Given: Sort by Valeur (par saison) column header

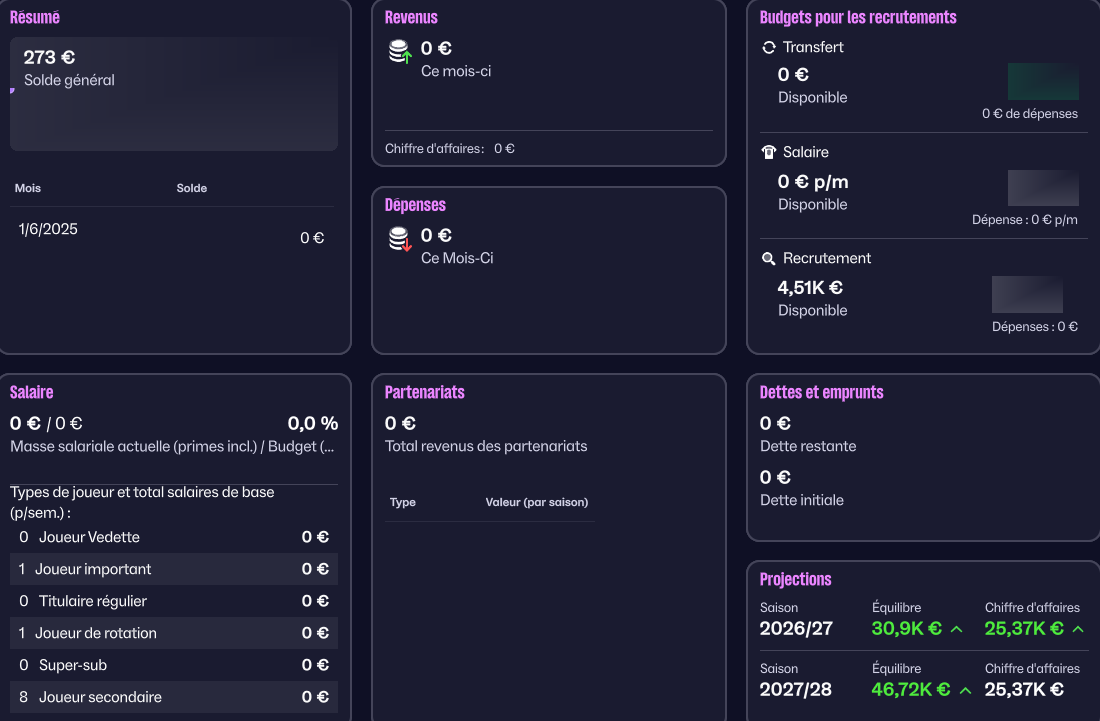Looking at the screenshot, I should click(536, 502).
